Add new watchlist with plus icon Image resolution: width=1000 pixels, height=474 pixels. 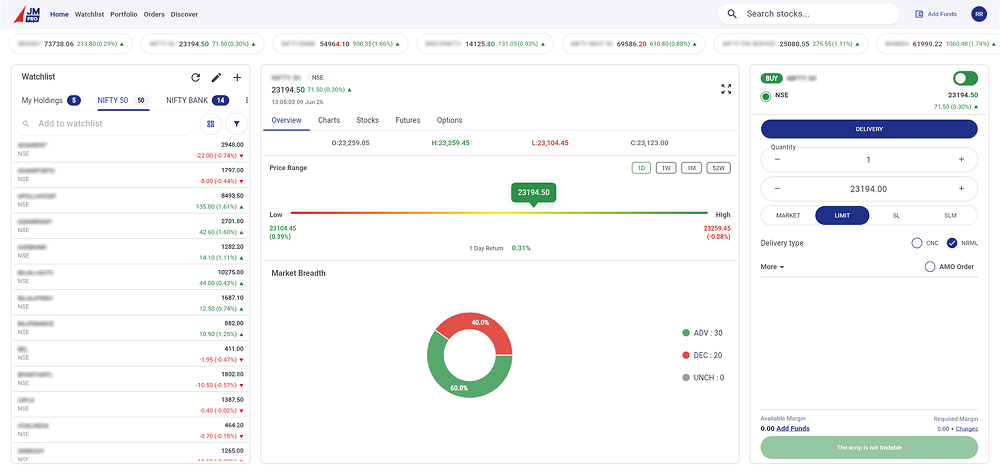pos(237,78)
